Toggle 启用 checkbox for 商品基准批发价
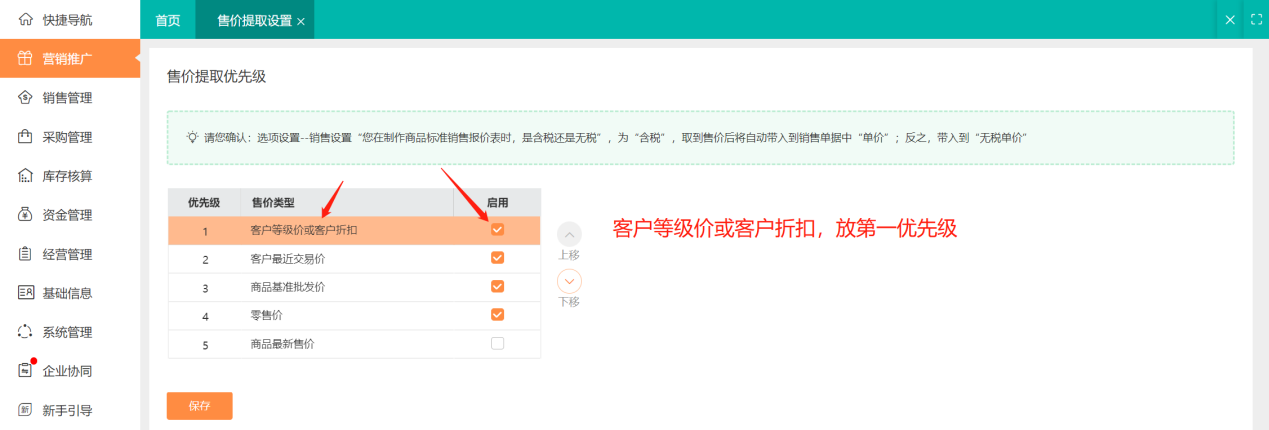The width and height of the screenshot is (1269, 430). 497,287
